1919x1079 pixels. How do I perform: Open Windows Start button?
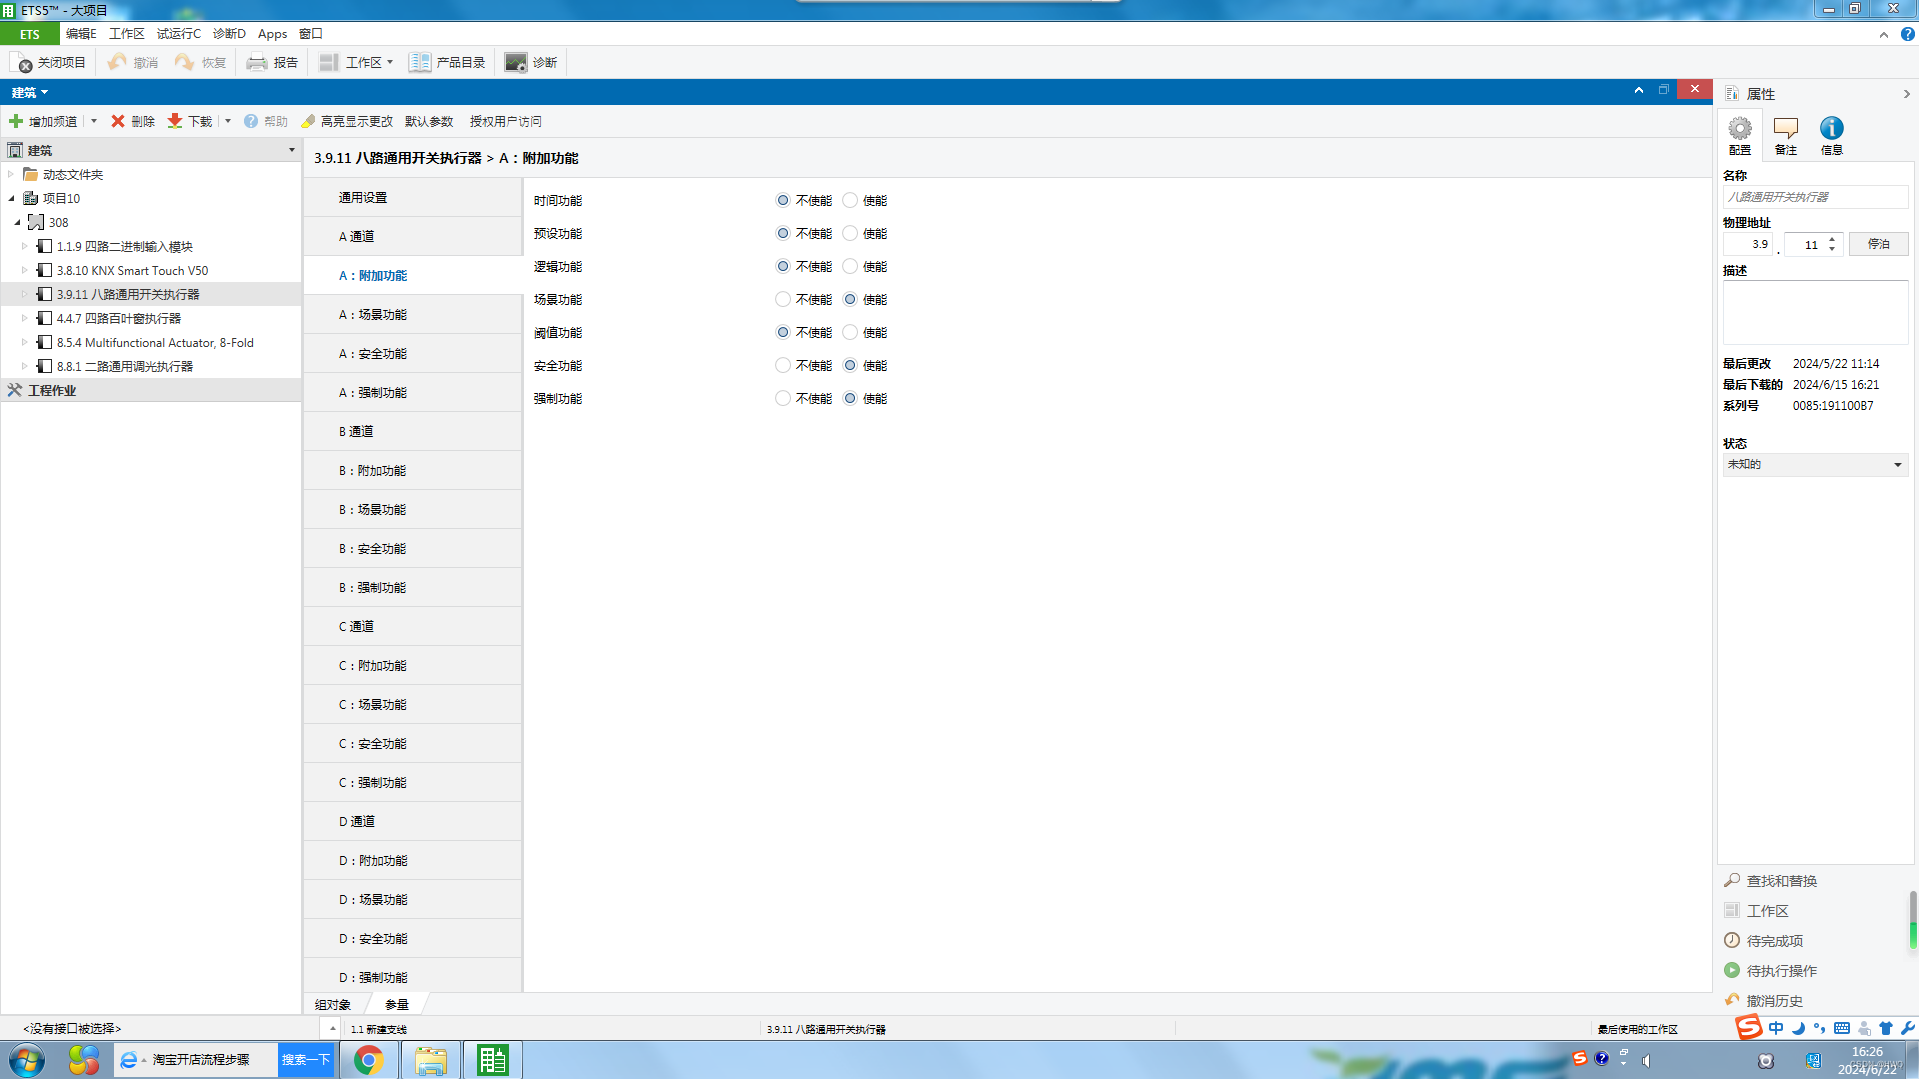27,1060
